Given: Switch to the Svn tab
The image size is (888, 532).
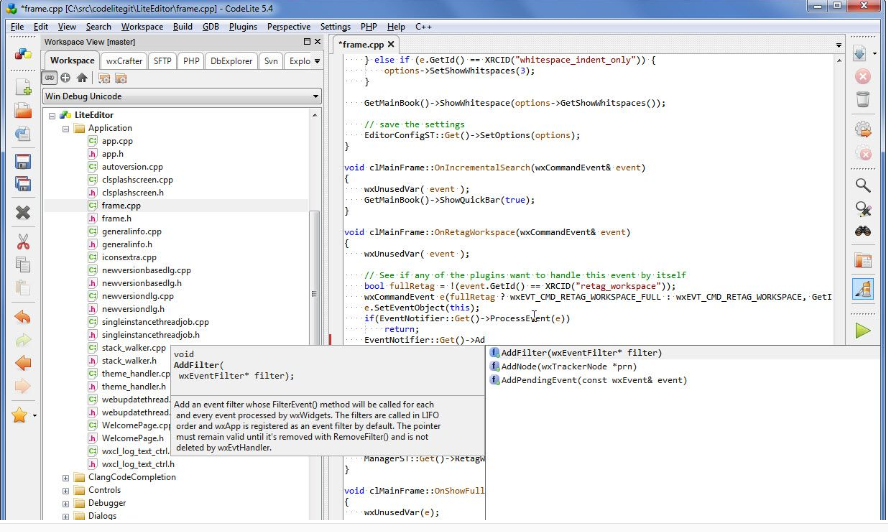Looking at the screenshot, I should pos(271,61).
